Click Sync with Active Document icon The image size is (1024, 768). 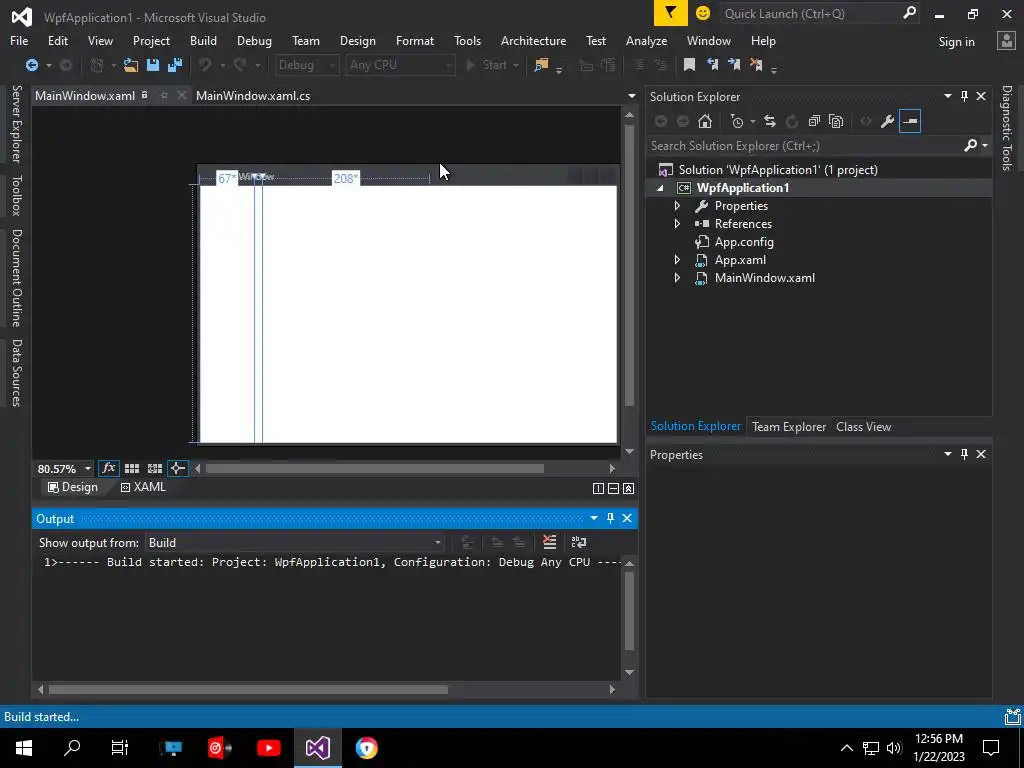coord(770,121)
